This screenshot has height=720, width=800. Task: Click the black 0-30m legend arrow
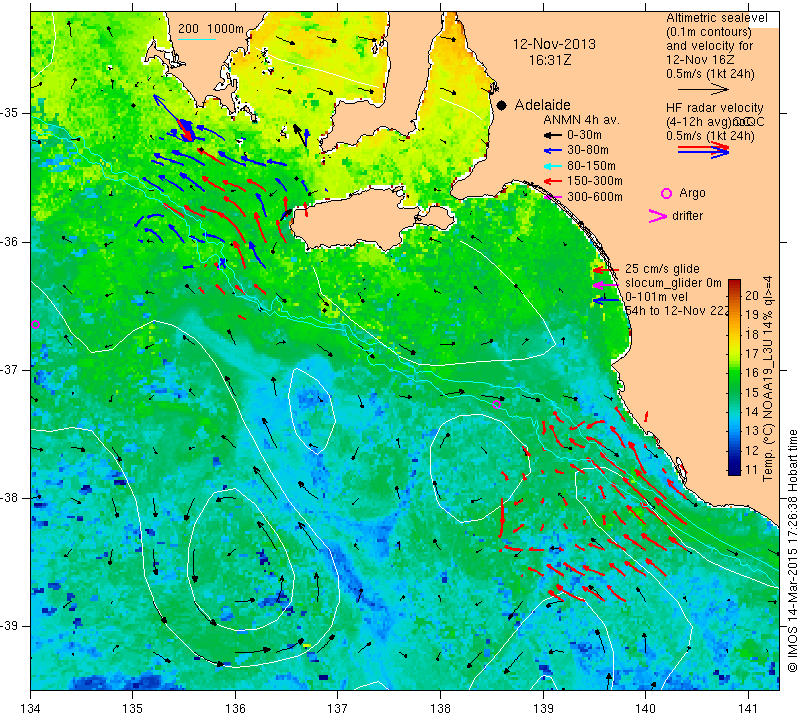point(552,135)
